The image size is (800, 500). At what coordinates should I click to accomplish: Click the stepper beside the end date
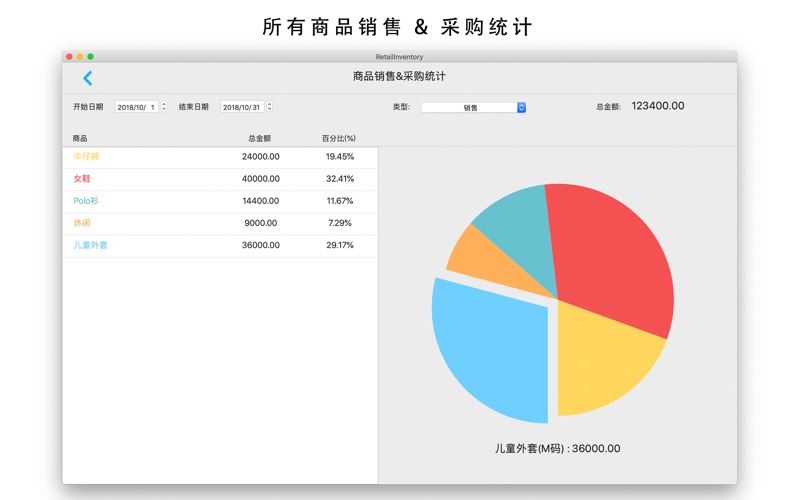(269, 107)
